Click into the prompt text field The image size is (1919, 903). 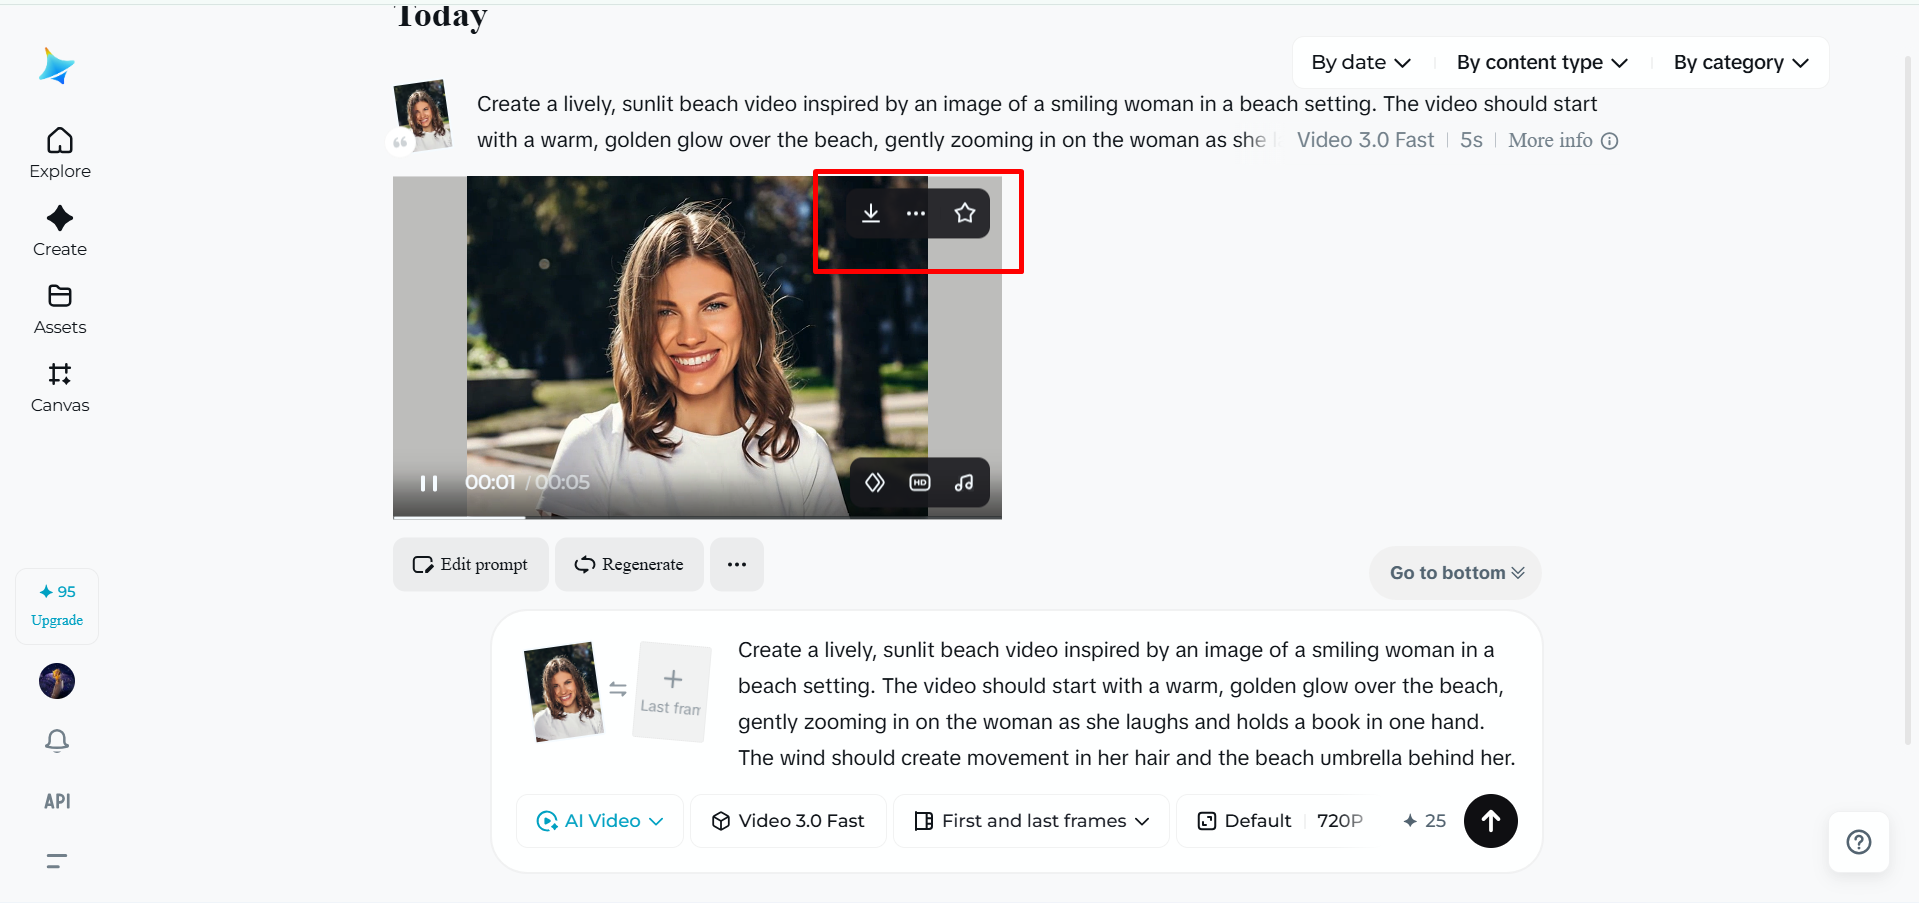[x=1126, y=704]
